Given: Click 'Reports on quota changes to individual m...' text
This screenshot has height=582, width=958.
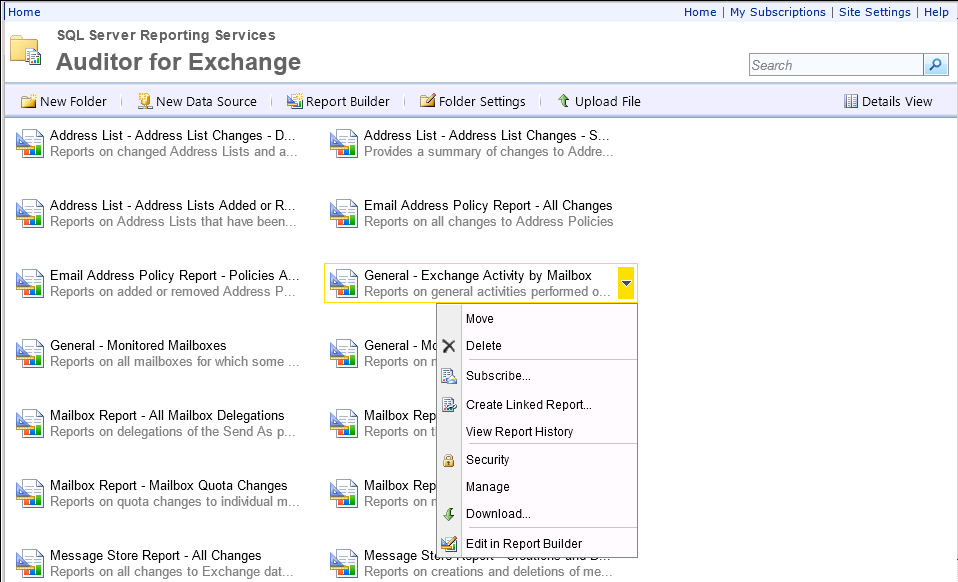Looking at the screenshot, I should [175, 501].
